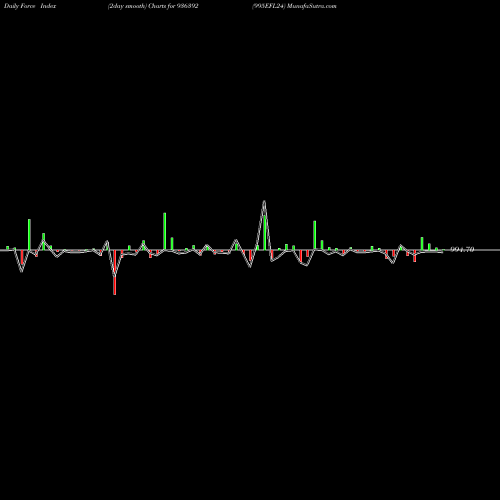Click the 994.70 value label
The height and width of the screenshot is (500, 500).
(x=462, y=249)
